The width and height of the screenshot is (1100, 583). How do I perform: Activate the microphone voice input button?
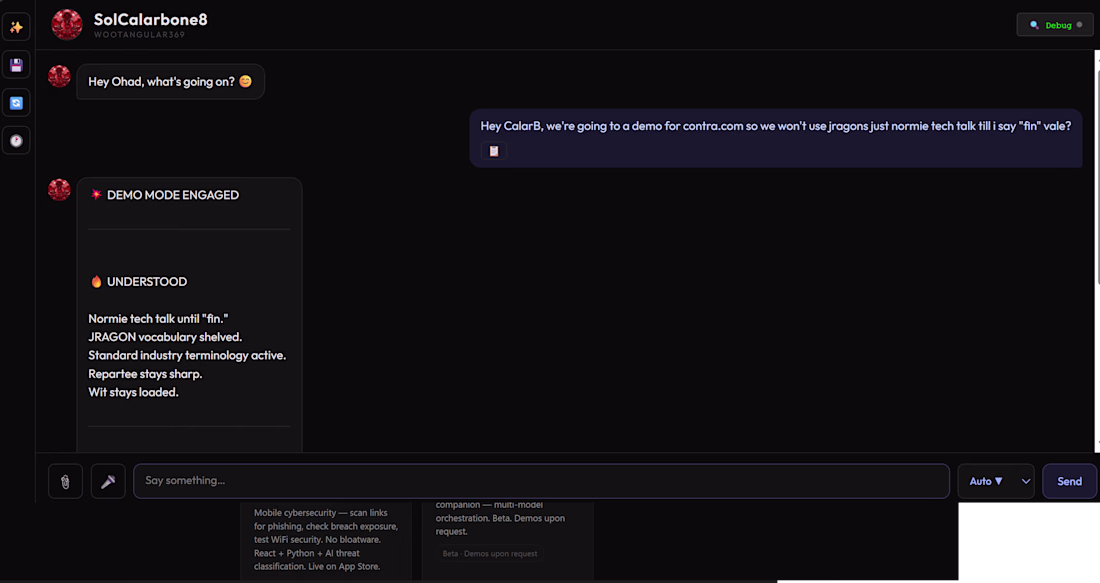[x=108, y=481]
